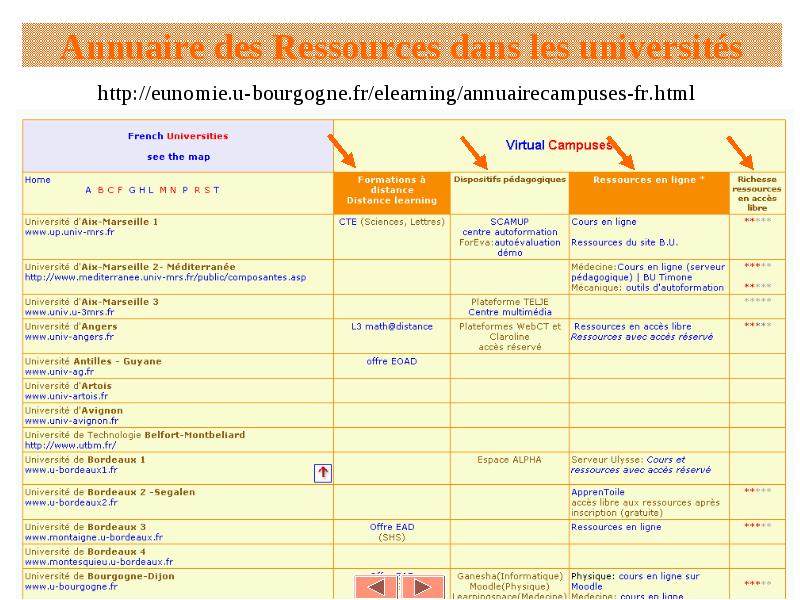Viewport: 800px width, 600px height.
Task: Follow 'centre autoformation' link
Action: [x=510, y=232]
